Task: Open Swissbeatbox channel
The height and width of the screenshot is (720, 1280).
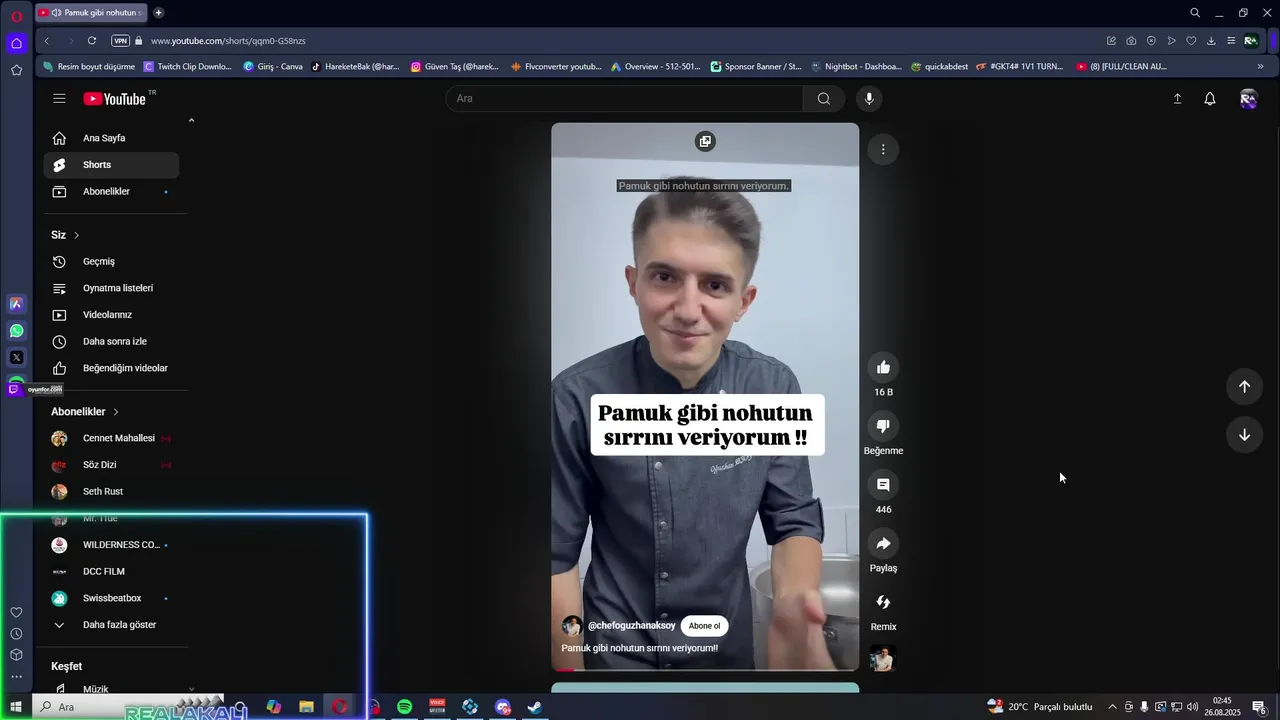Action: tap(111, 598)
